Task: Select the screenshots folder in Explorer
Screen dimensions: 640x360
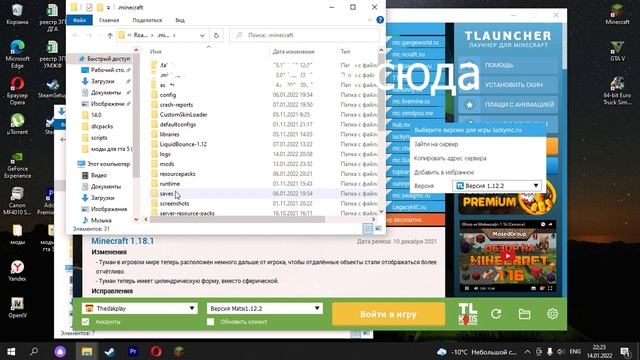Action: (174, 203)
